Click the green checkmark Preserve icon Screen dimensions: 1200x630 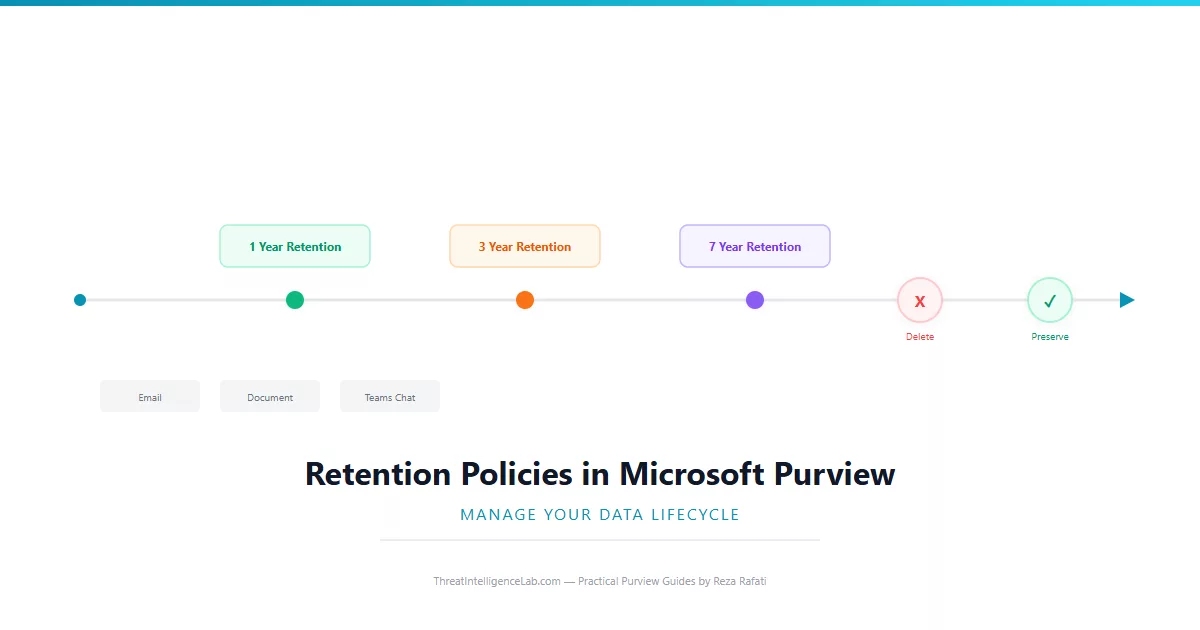click(x=1050, y=300)
